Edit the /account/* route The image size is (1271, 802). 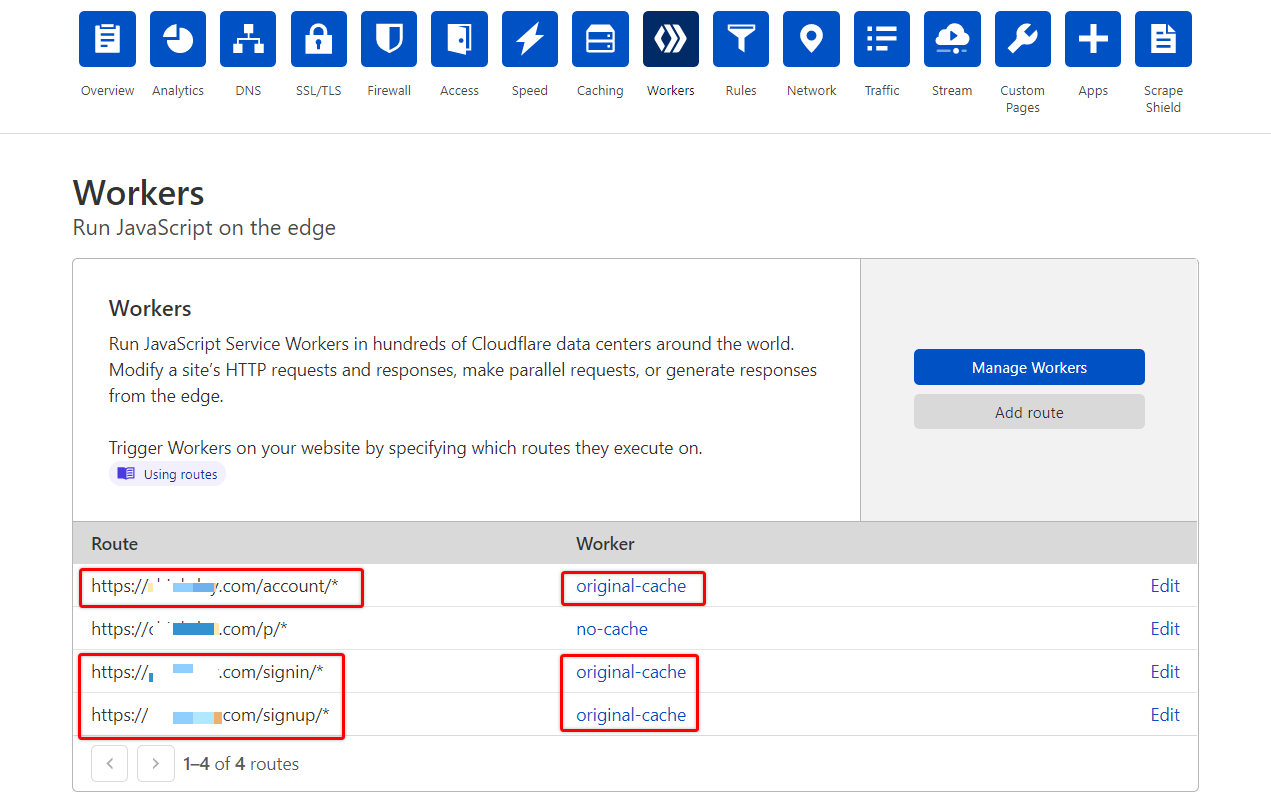1165,586
